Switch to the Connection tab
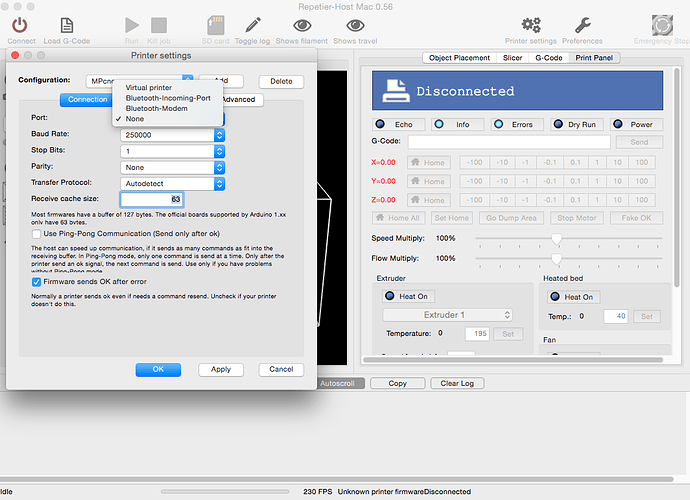This screenshot has height=500, width=690. coord(87,99)
